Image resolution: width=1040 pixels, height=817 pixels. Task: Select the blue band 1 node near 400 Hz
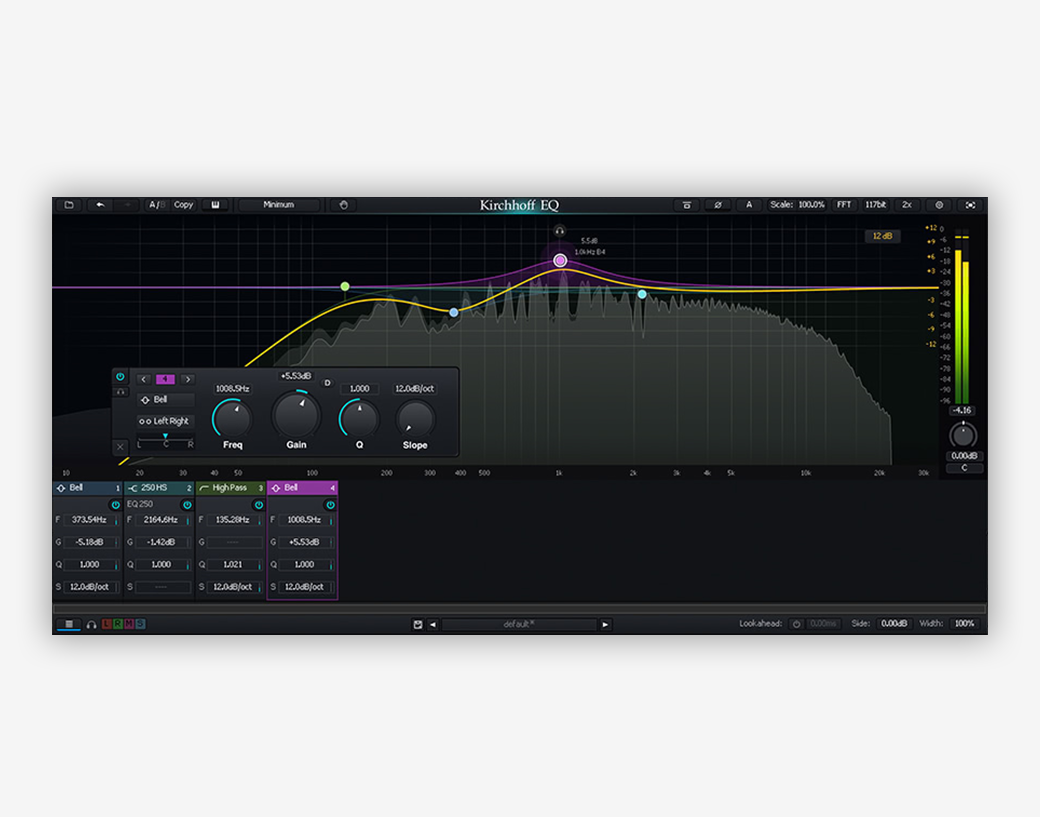coord(454,312)
